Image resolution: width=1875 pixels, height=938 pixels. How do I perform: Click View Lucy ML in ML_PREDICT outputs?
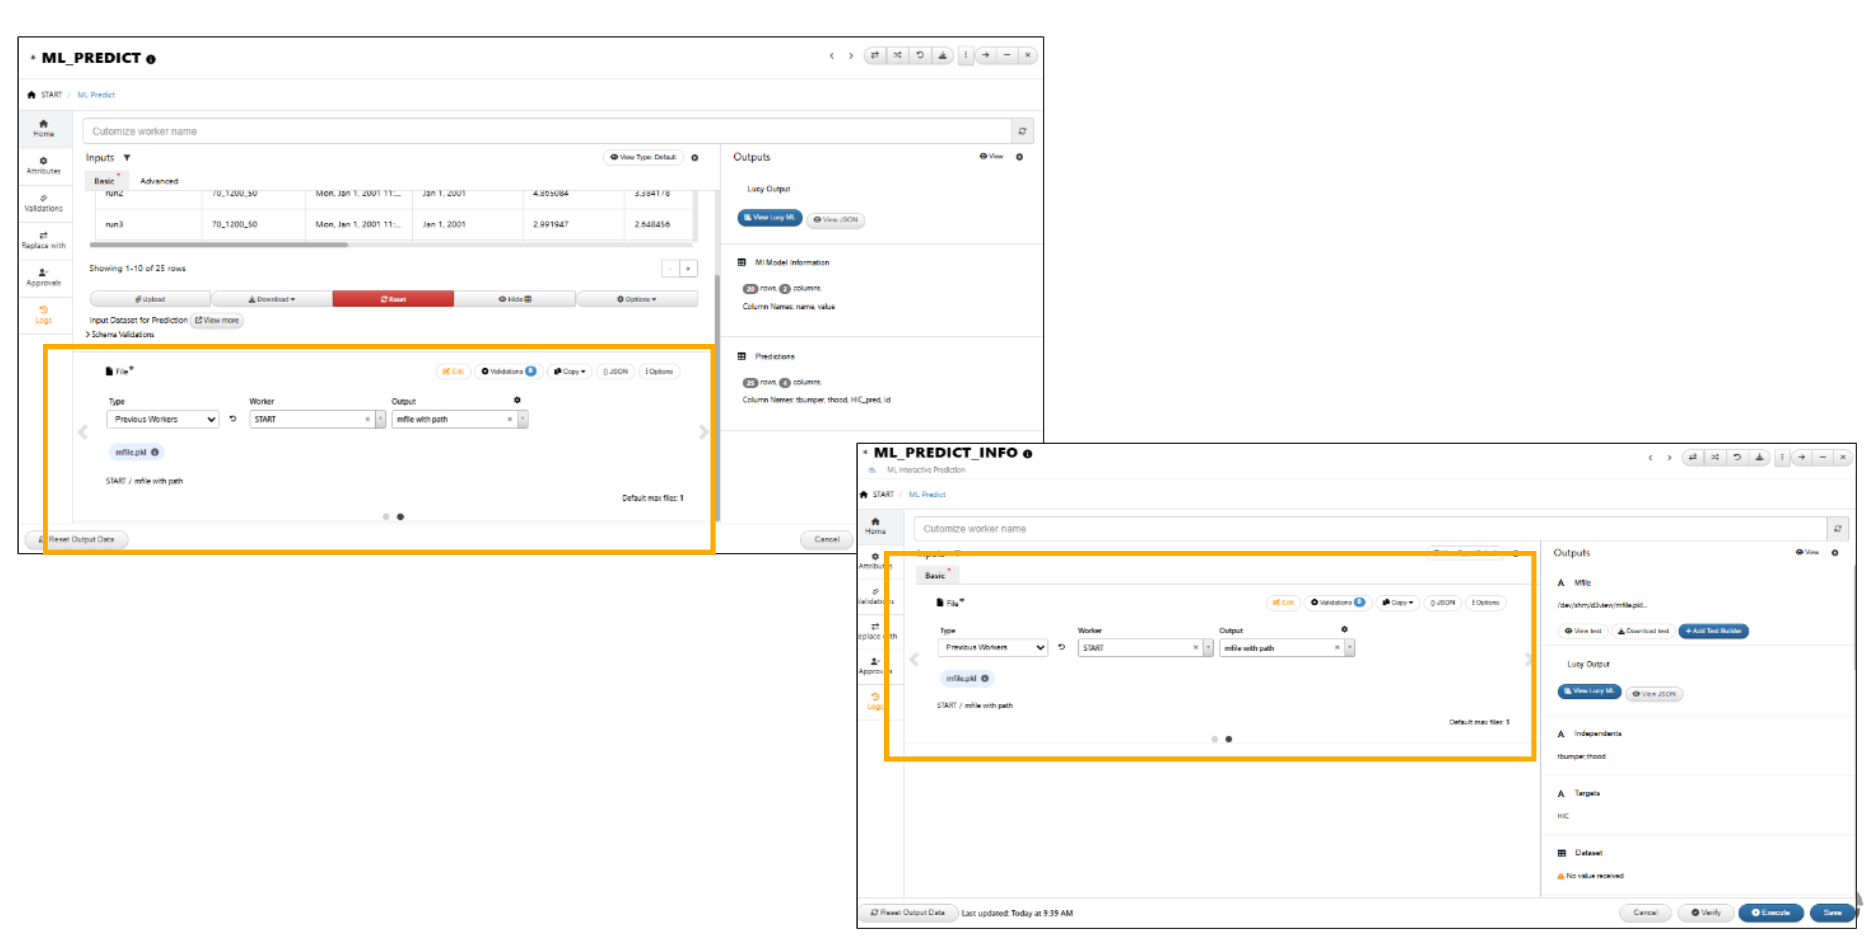pos(770,217)
